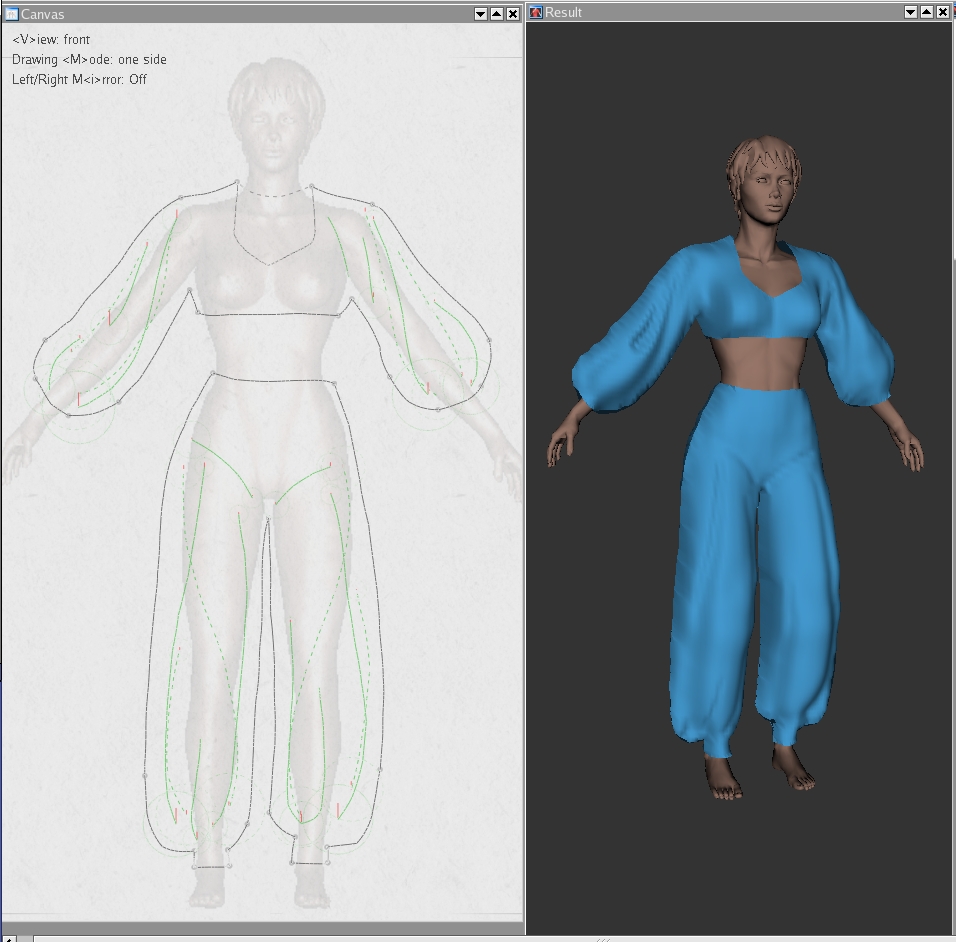Image resolution: width=956 pixels, height=942 pixels.
Task: Maximize the Canvas window with its up arrow
Action: tap(497, 14)
